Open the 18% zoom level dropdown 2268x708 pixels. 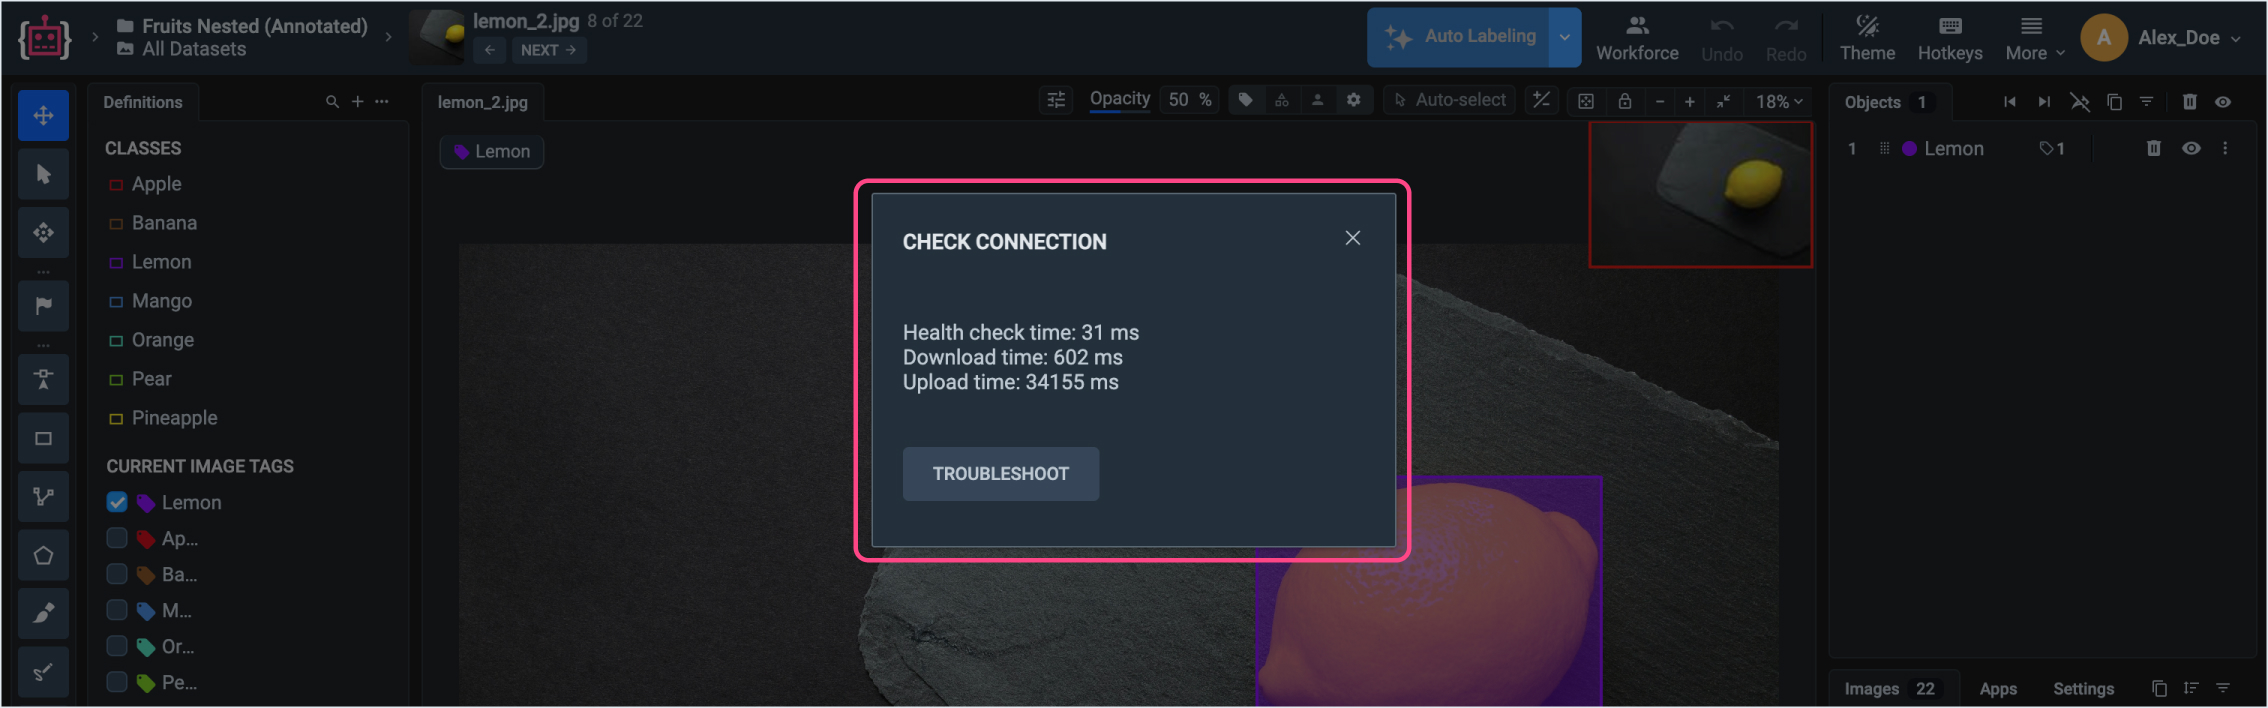pyautogui.click(x=1779, y=101)
